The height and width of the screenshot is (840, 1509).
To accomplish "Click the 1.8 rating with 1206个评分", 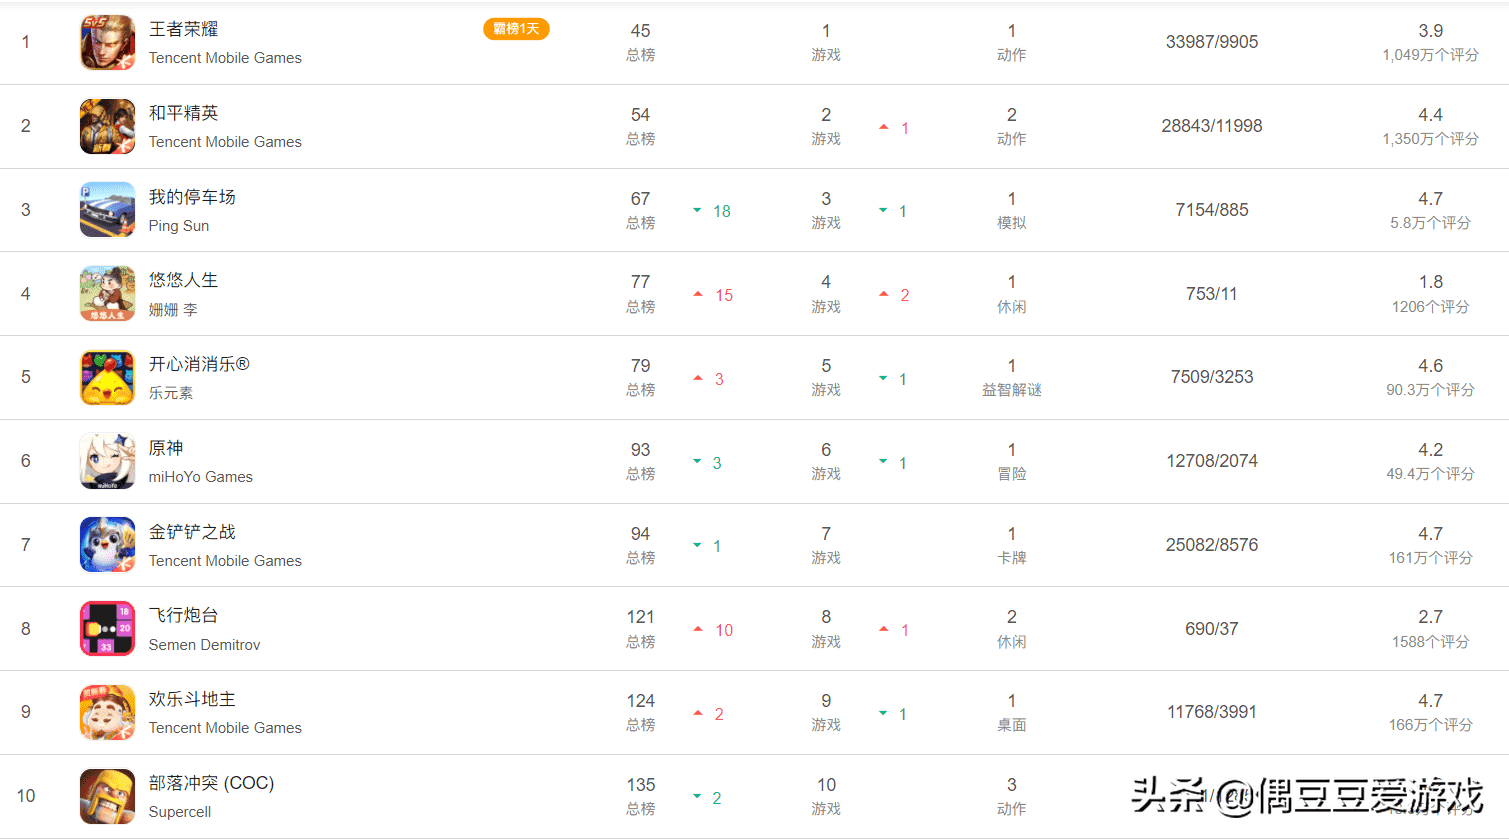I will click(x=1431, y=294).
